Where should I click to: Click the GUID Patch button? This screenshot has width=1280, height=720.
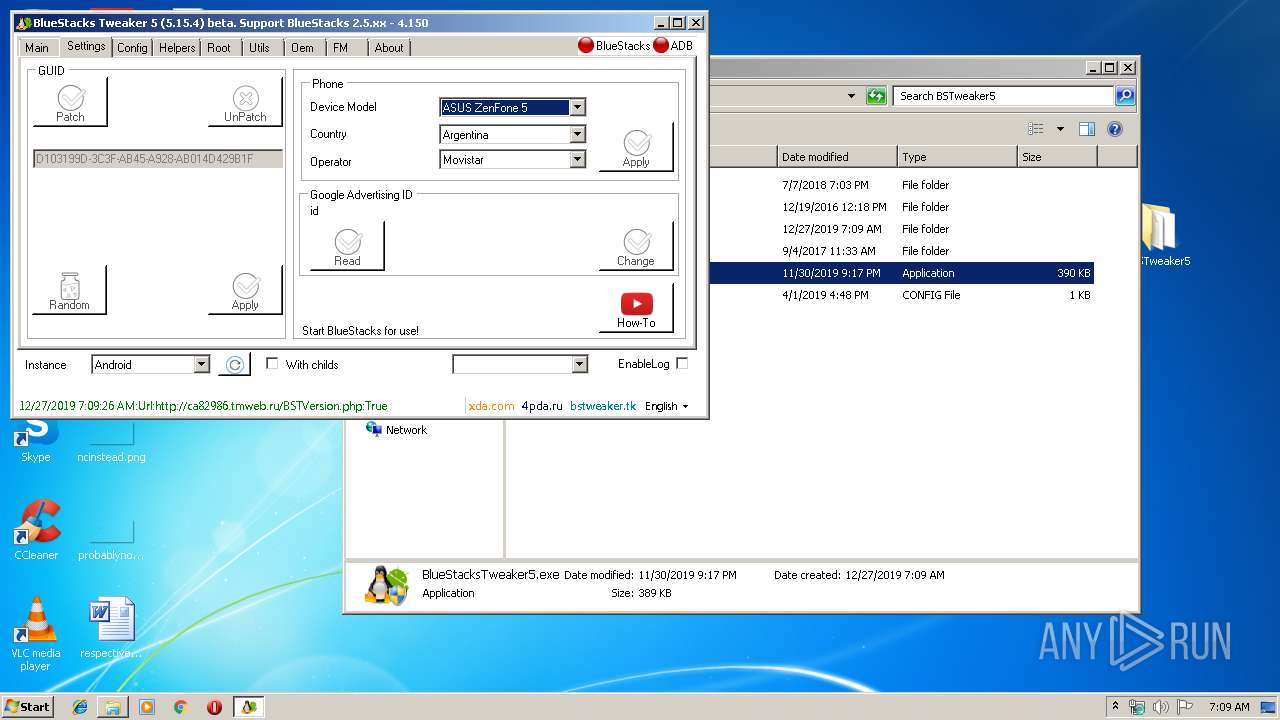(x=70, y=103)
